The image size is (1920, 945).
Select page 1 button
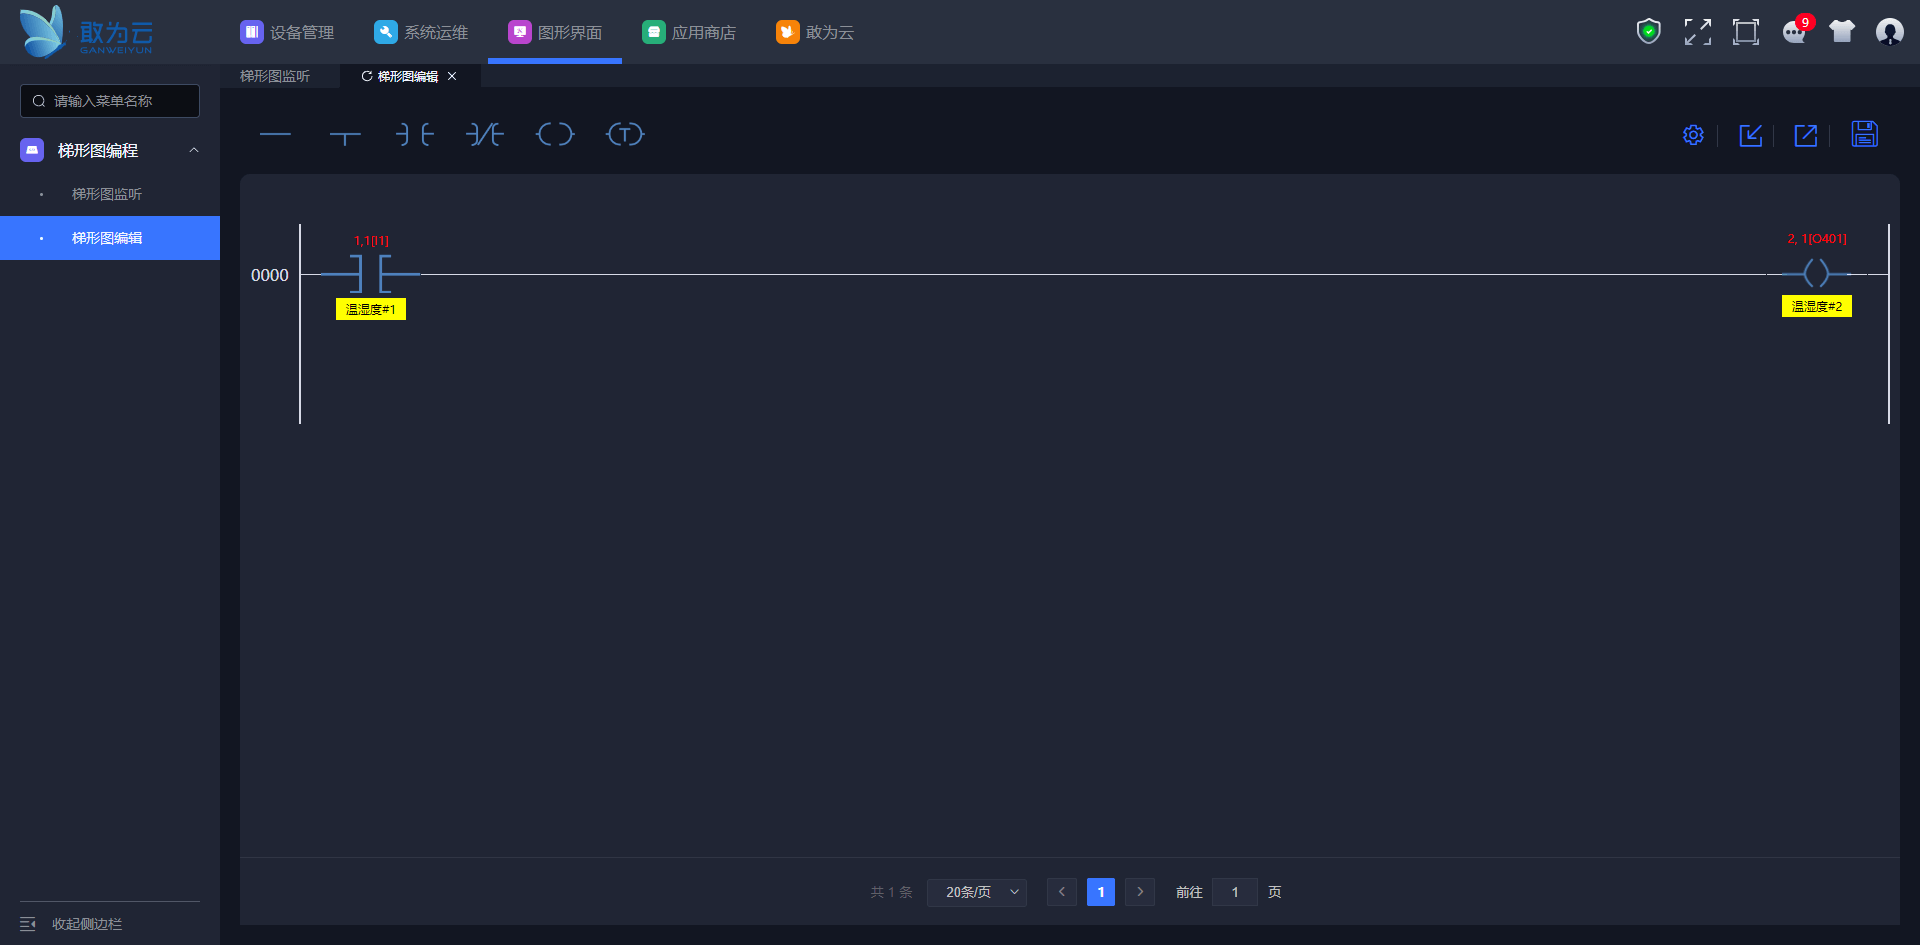coord(1101,892)
